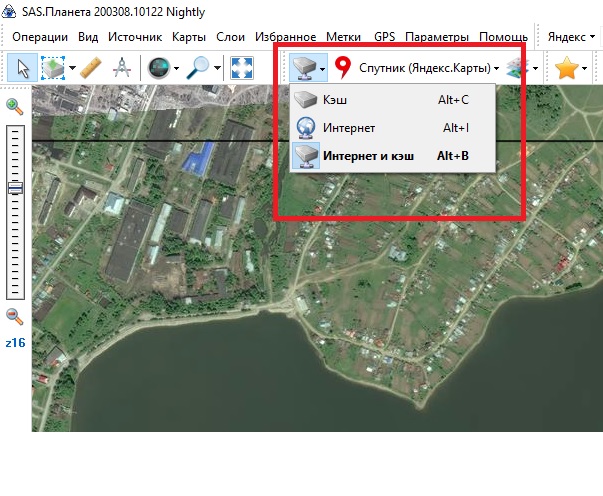Choose Интернет и кэш source mode

tap(367, 156)
